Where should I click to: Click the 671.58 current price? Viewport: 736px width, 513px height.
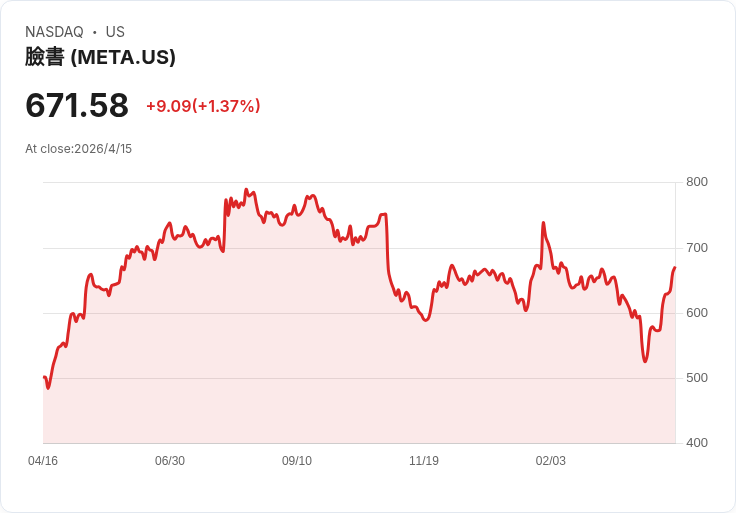tap(77, 105)
